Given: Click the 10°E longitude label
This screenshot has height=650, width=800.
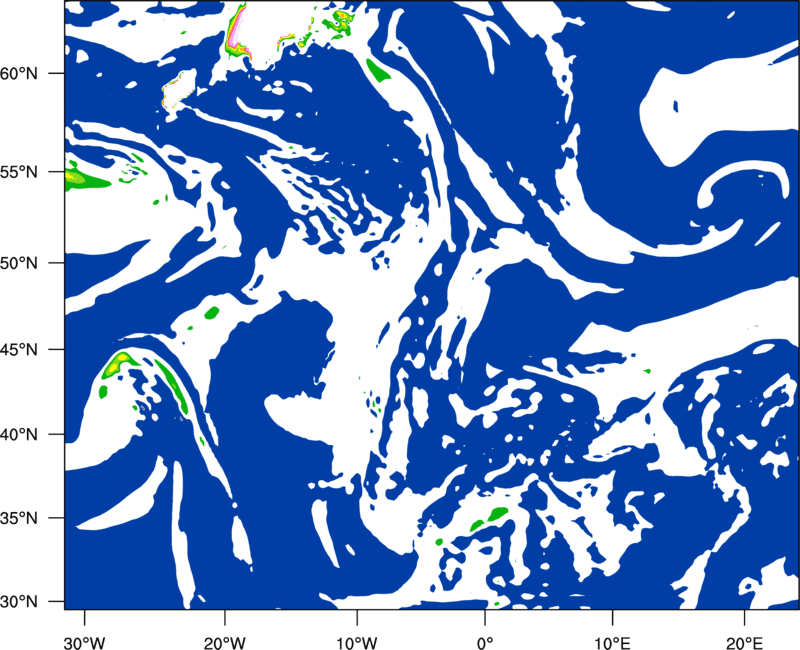Looking at the screenshot, I should tap(612, 643).
